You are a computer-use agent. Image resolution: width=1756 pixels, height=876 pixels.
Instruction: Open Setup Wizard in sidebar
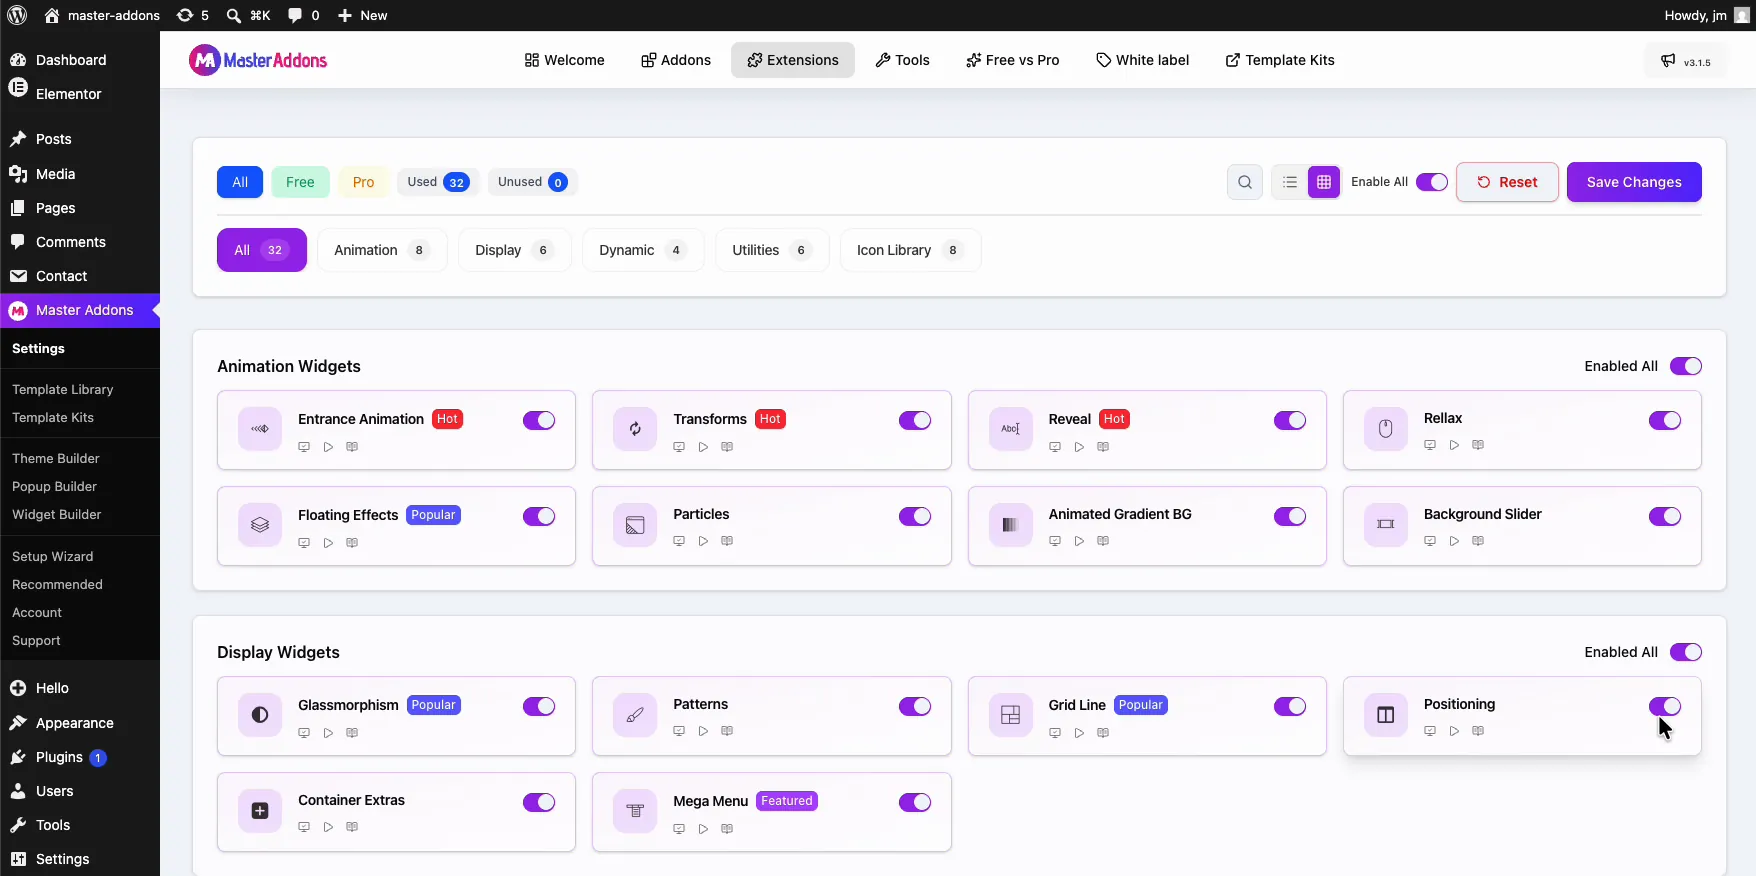click(52, 556)
